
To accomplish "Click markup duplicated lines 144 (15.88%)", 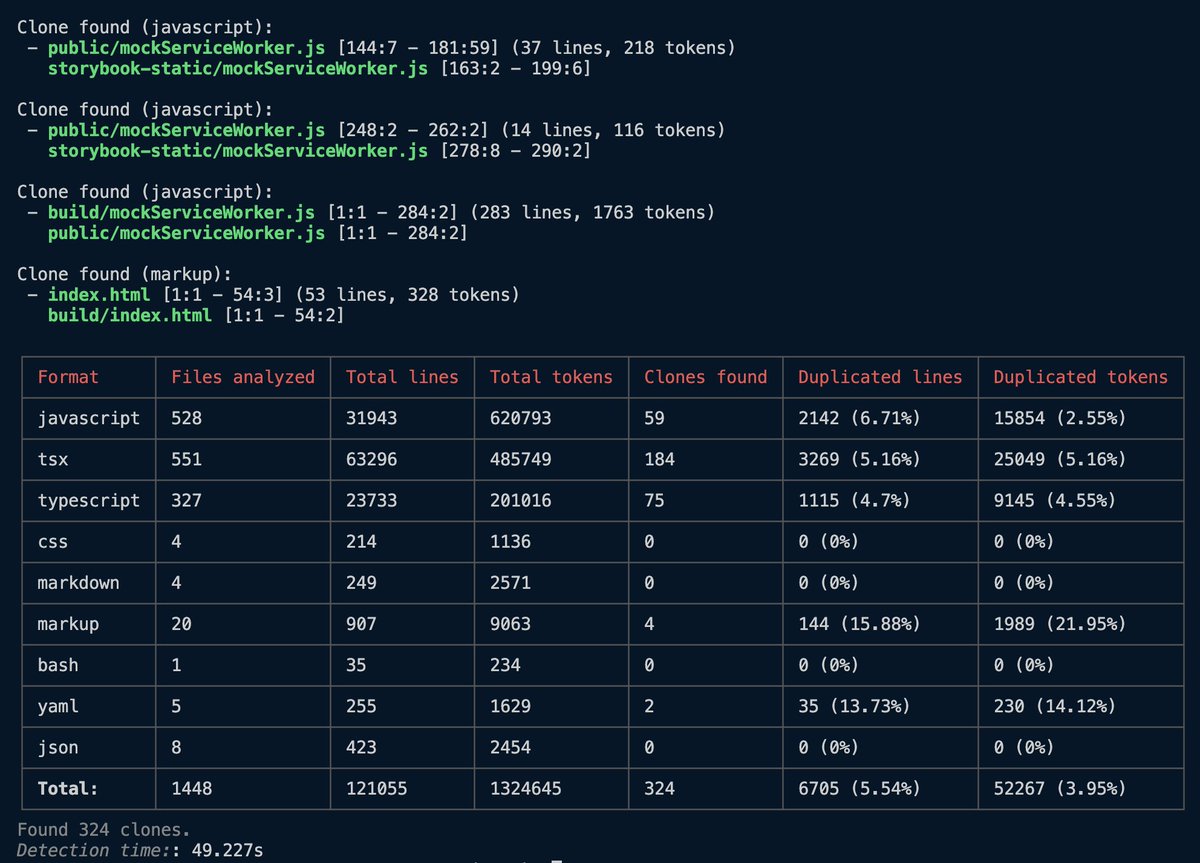I will [859, 624].
